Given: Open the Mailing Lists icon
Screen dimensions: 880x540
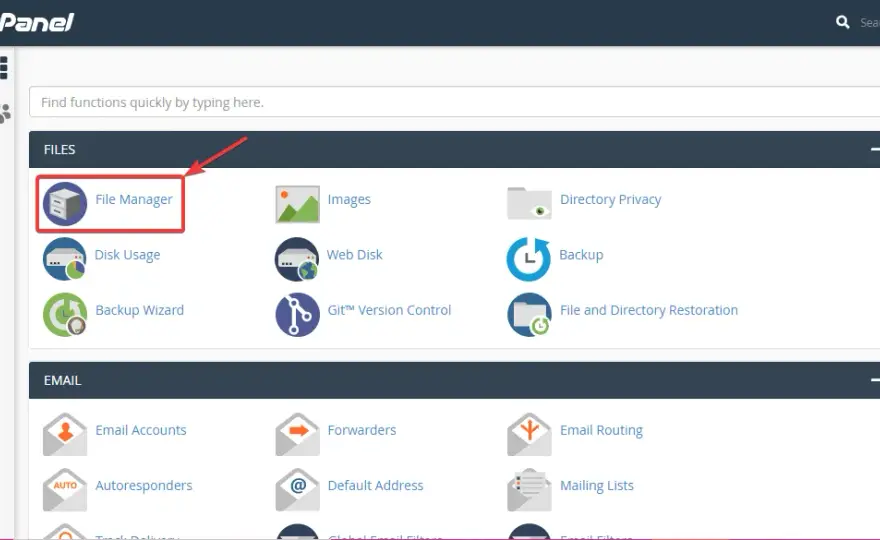Looking at the screenshot, I should 529,489.
